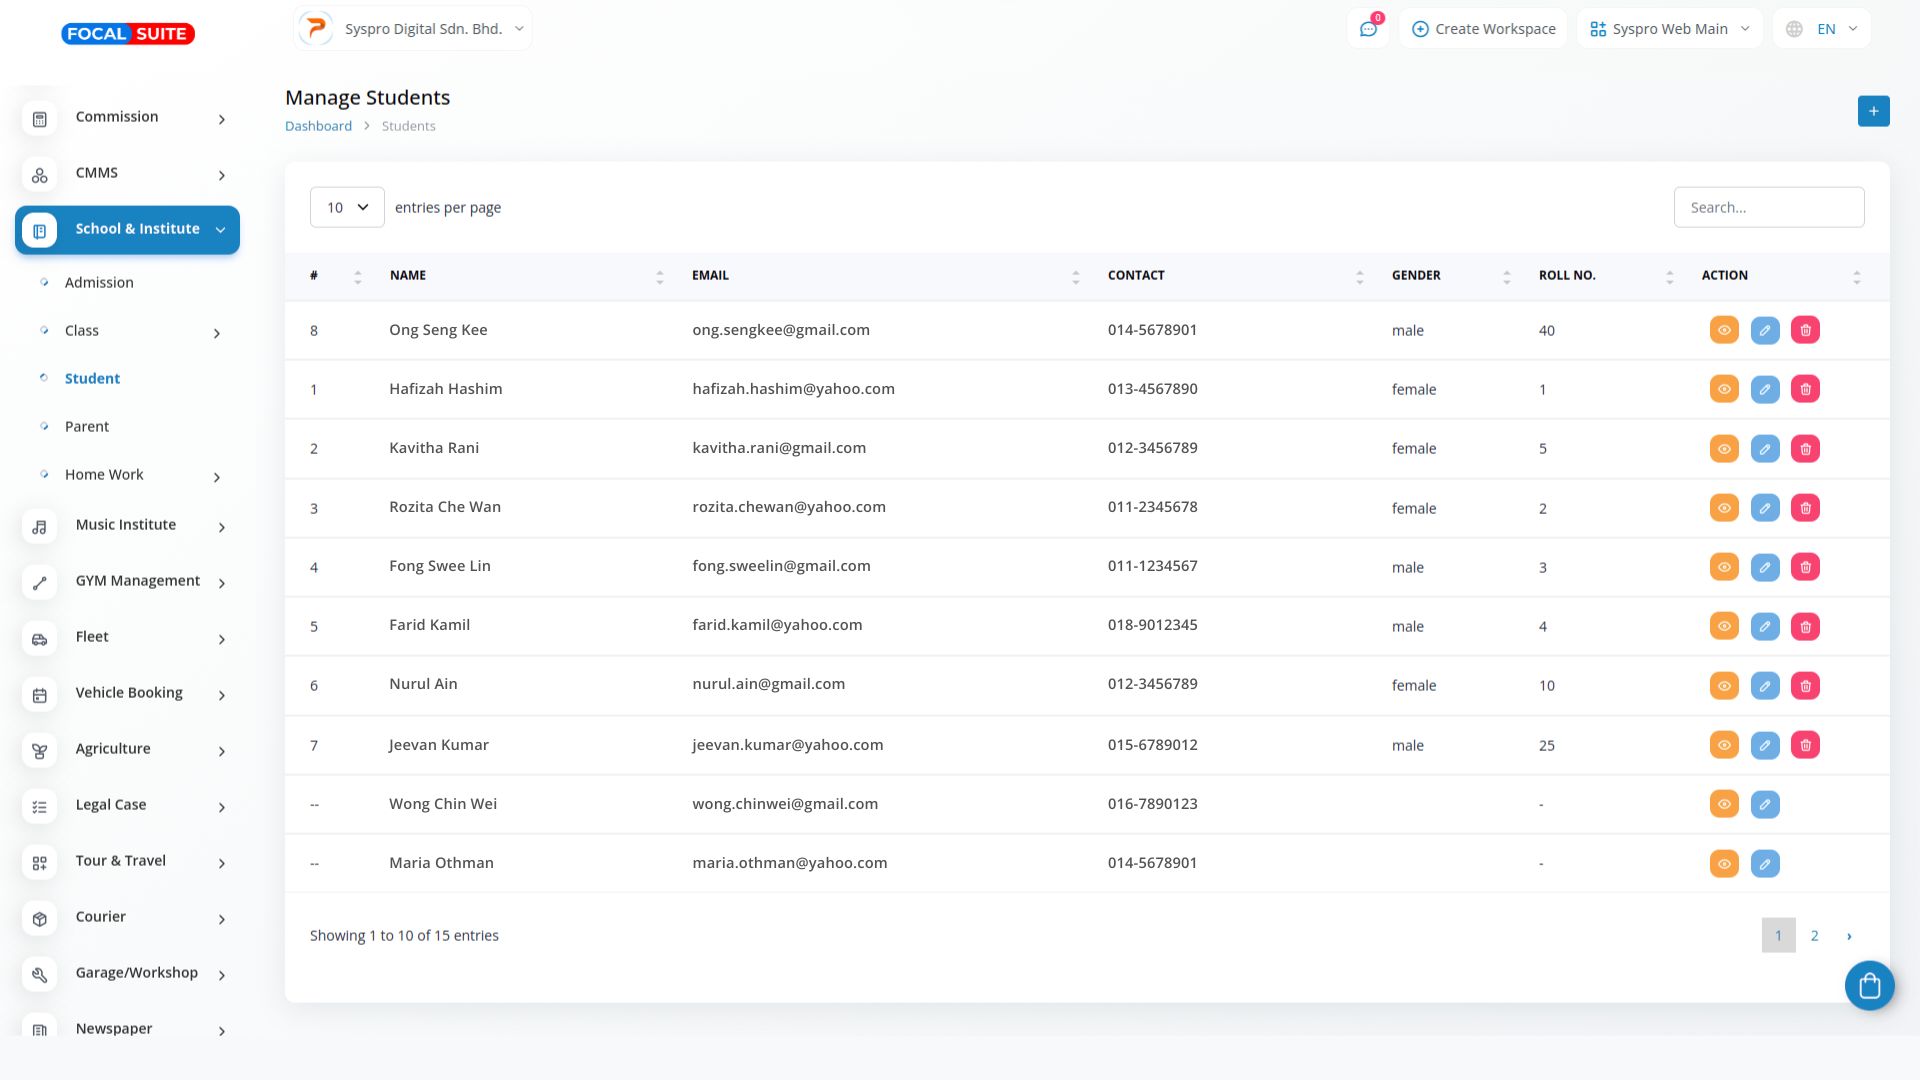The height and width of the screenshot is (1080, 1920).
Task: Delete Jeevan Kumar's student record
Action: point(1805,745)
